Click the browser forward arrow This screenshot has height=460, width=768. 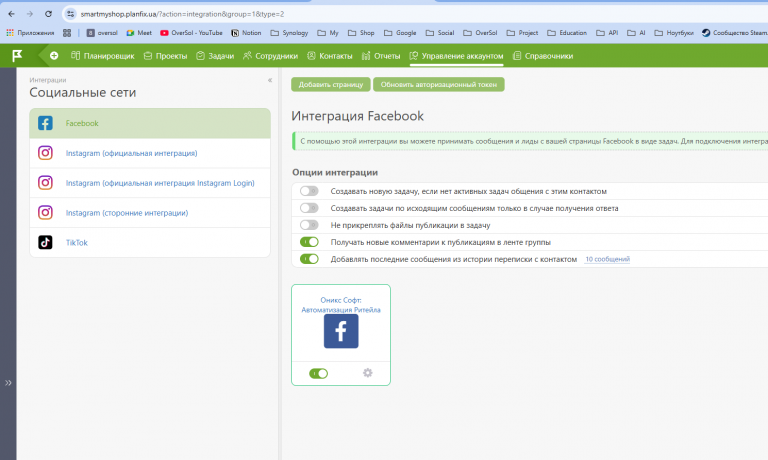click(29, 14)
